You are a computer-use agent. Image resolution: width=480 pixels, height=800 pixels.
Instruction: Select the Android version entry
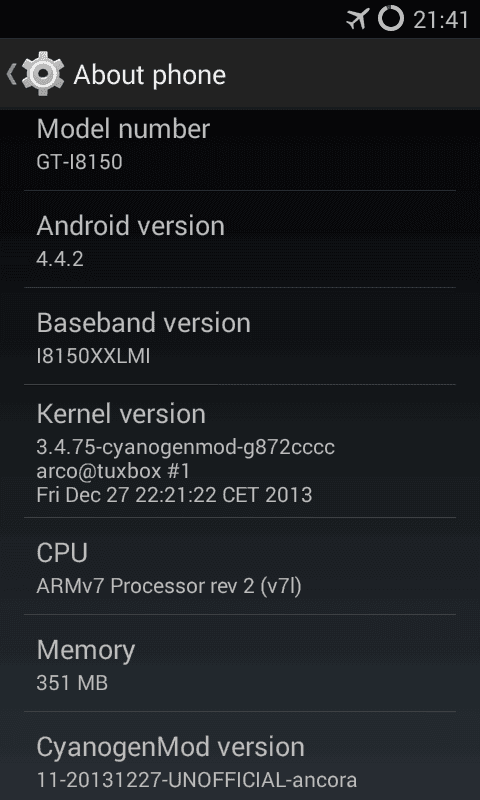(x=240, y=239)
